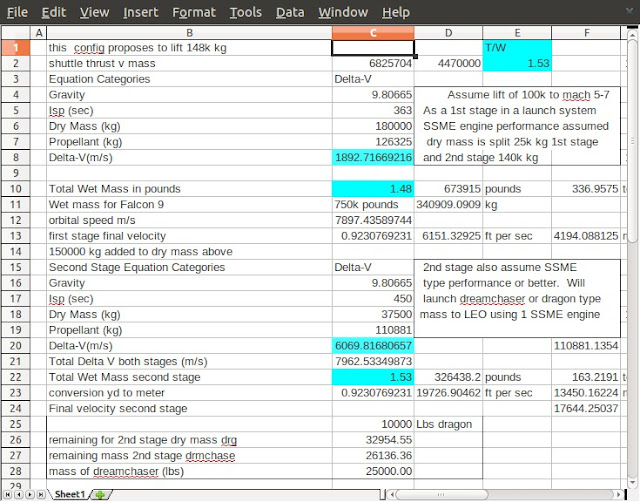This screenshot has width=640, height=502.
Task: Select total delta V 7962.53349873
Action: pos(373,361)
